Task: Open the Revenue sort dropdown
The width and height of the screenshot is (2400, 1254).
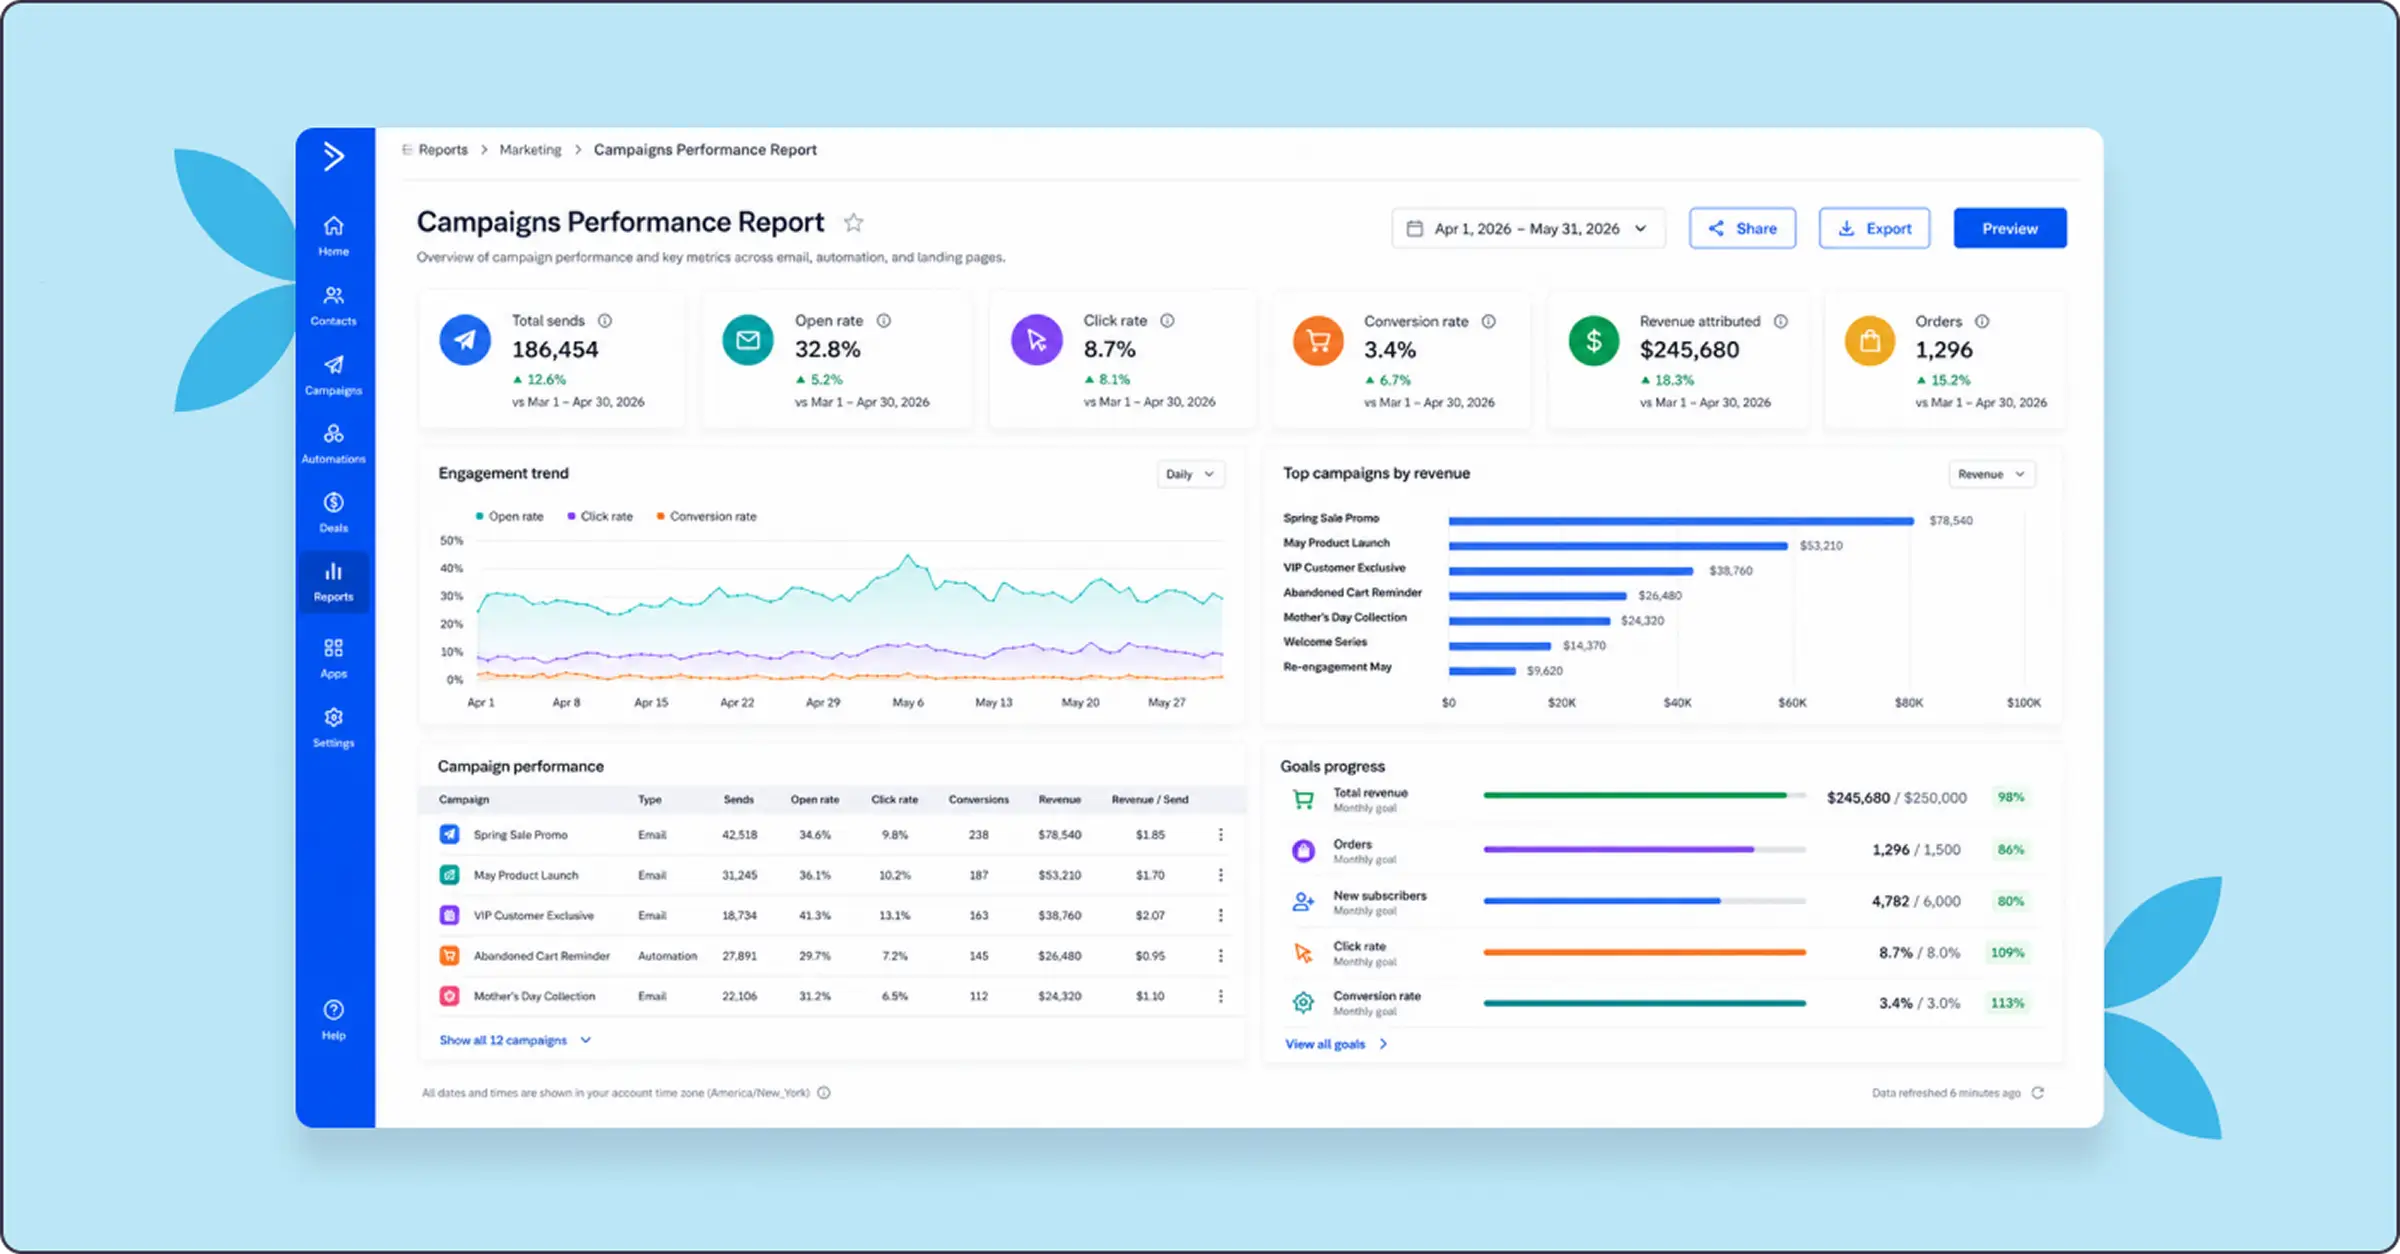Action: [1992, 474]
